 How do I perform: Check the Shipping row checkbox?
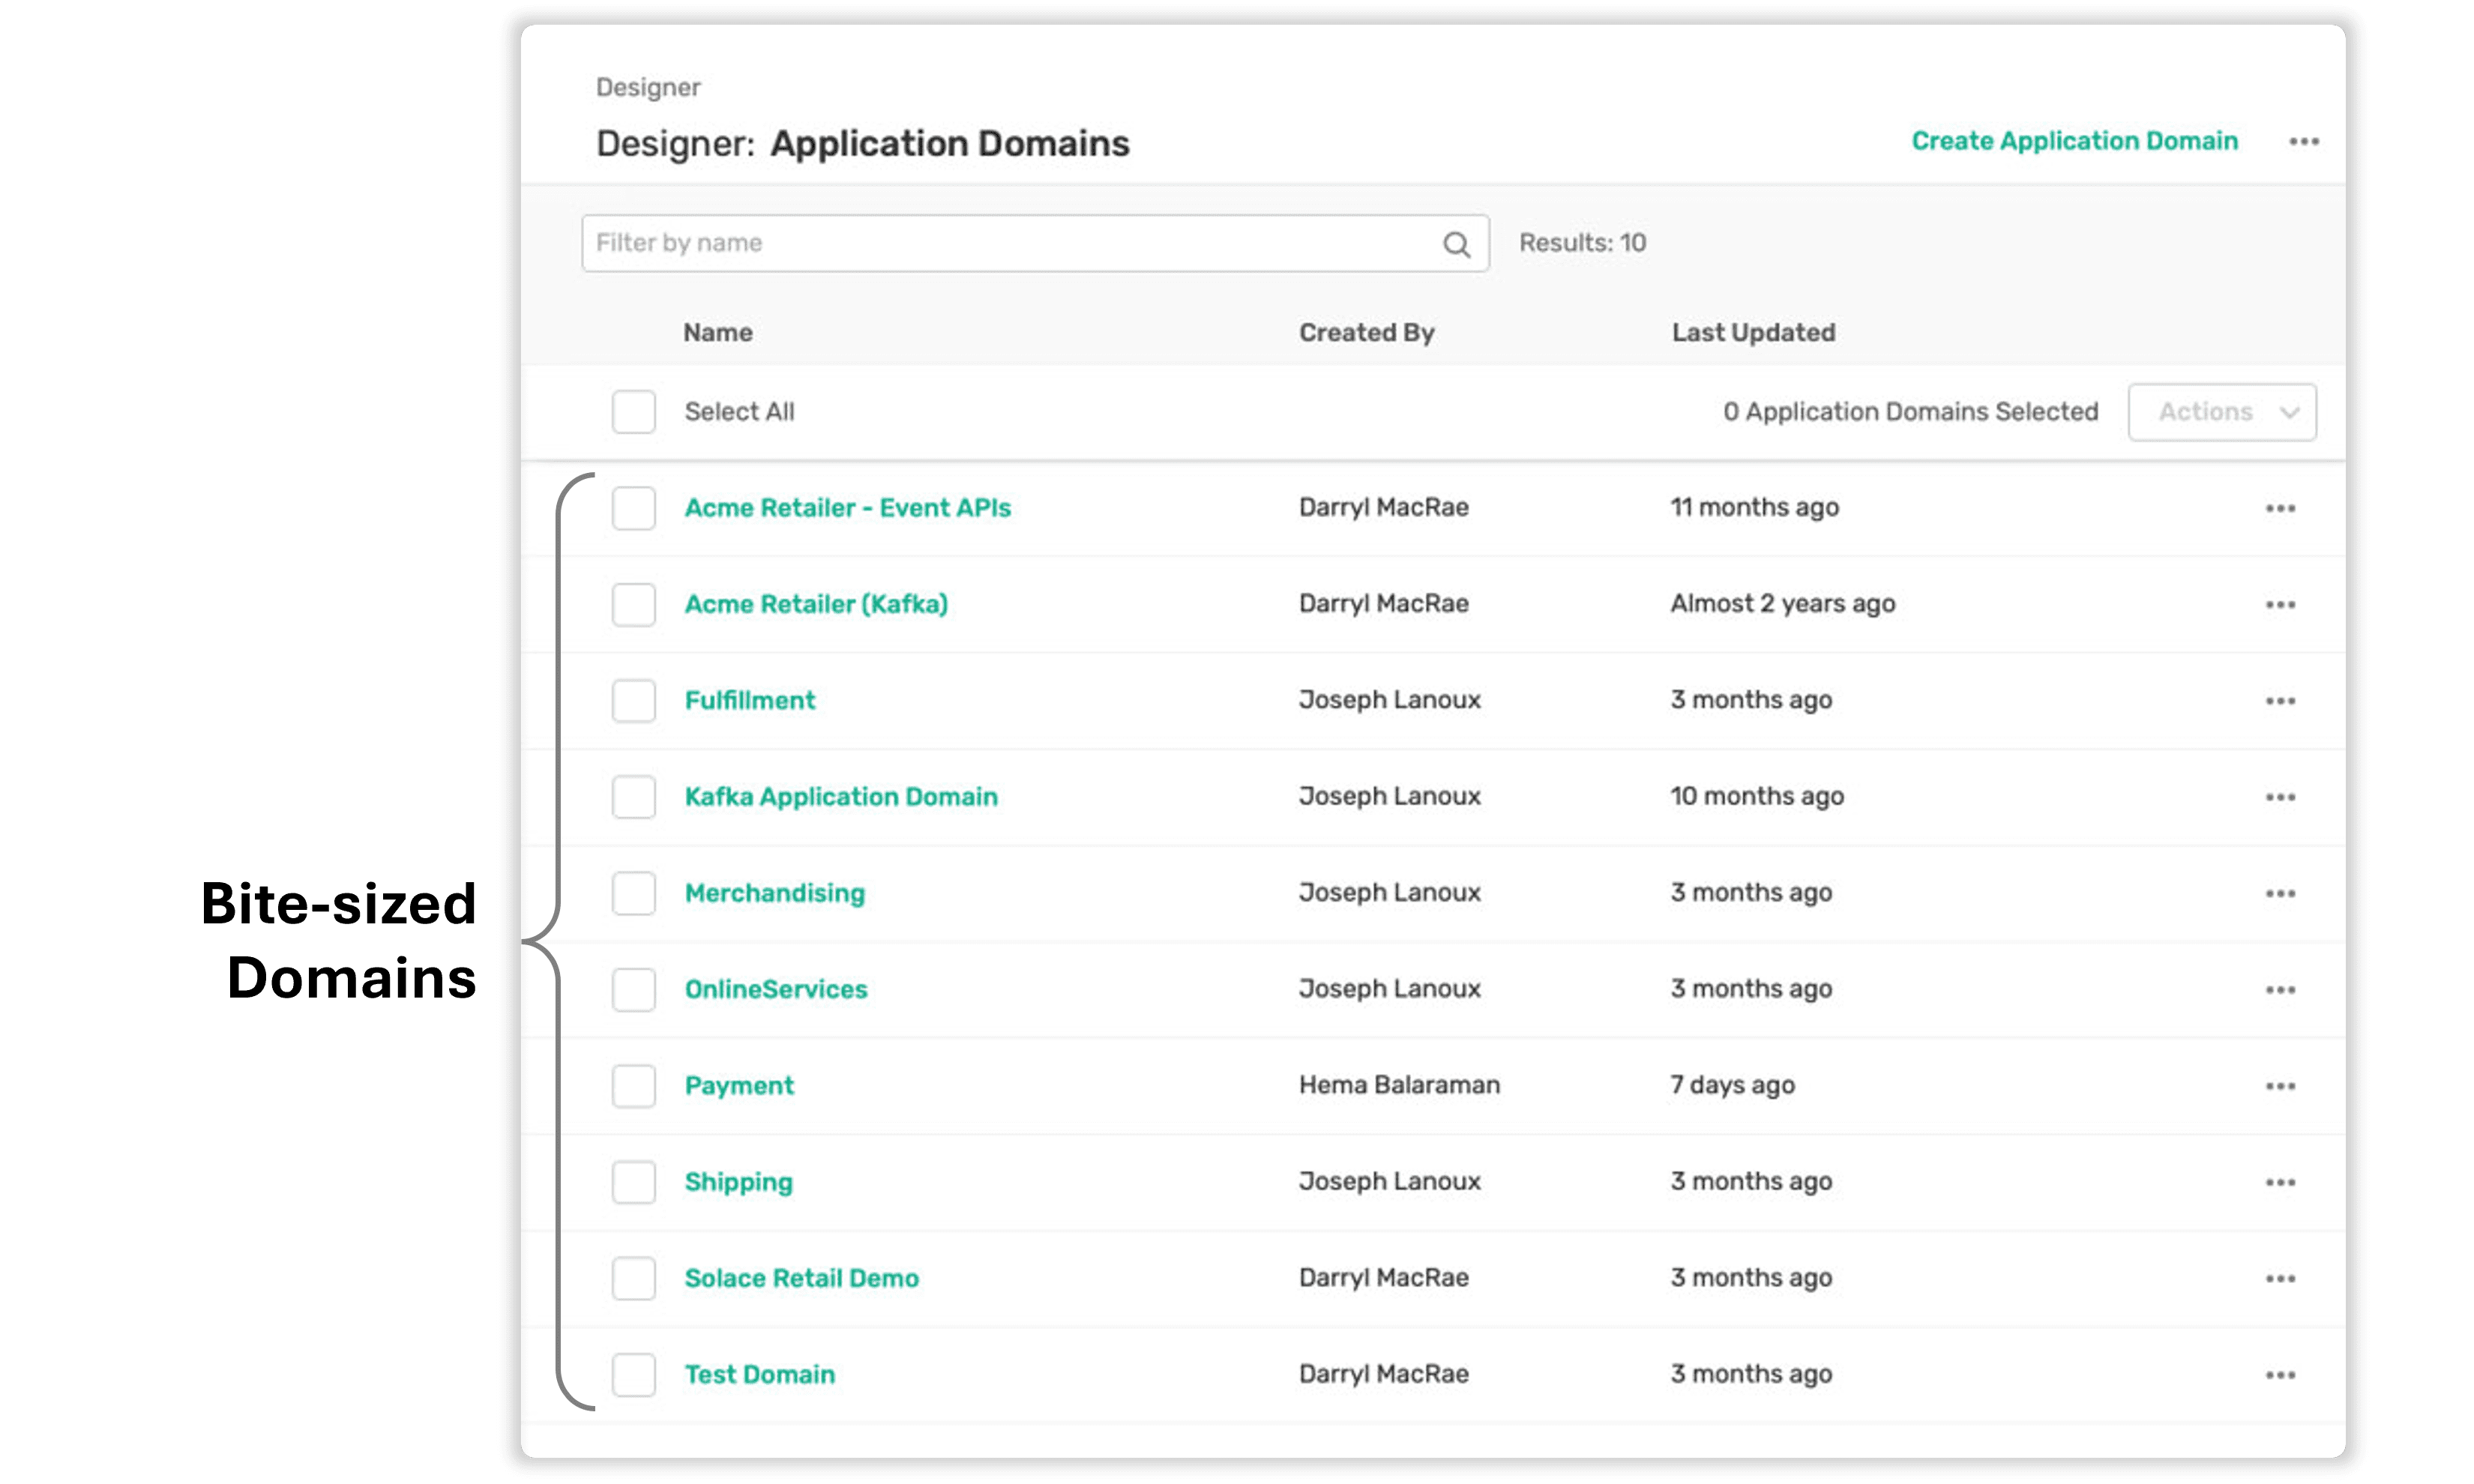coord(633,1182)
